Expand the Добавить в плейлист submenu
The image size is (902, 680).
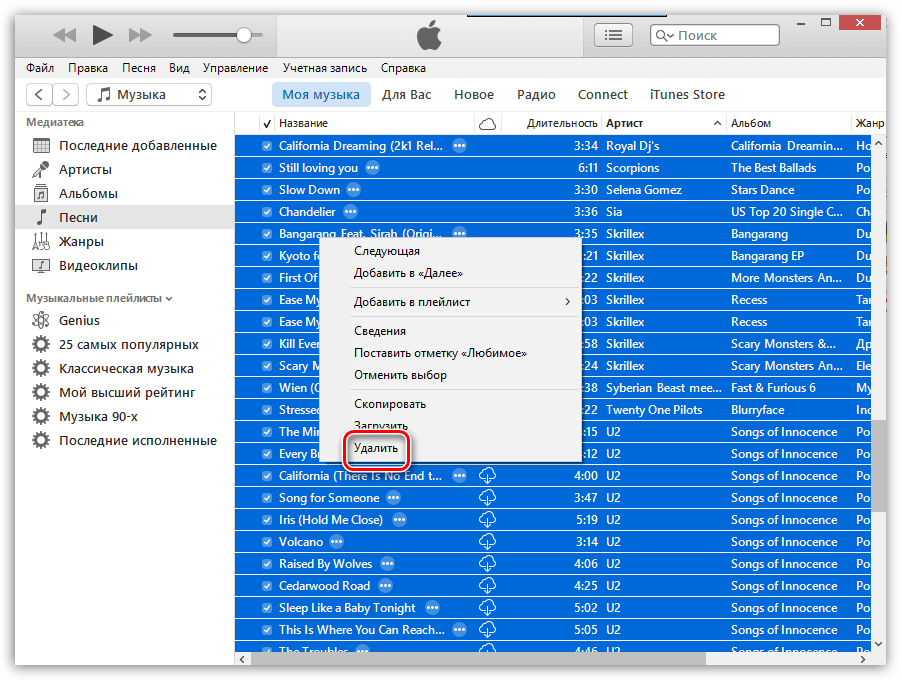(x=450, y=301)
